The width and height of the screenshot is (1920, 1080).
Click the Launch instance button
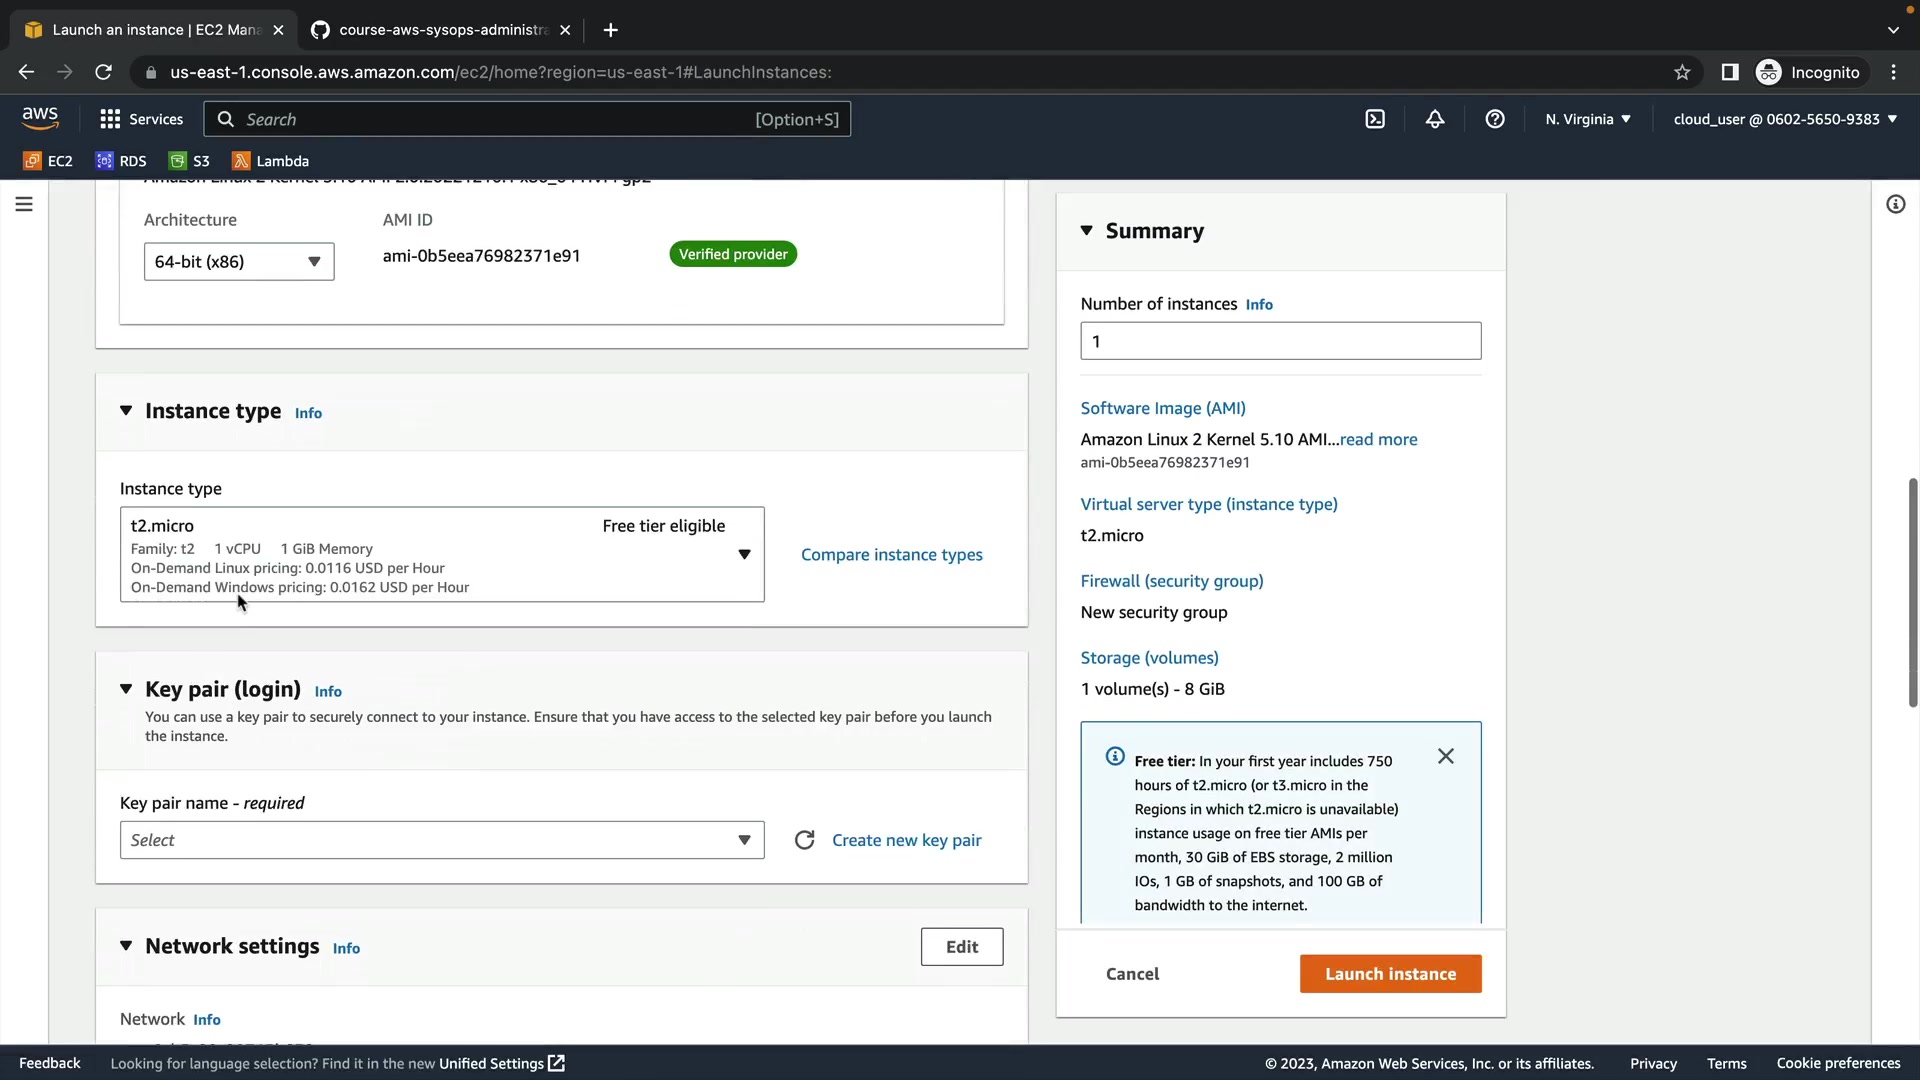coord(1390,974)
